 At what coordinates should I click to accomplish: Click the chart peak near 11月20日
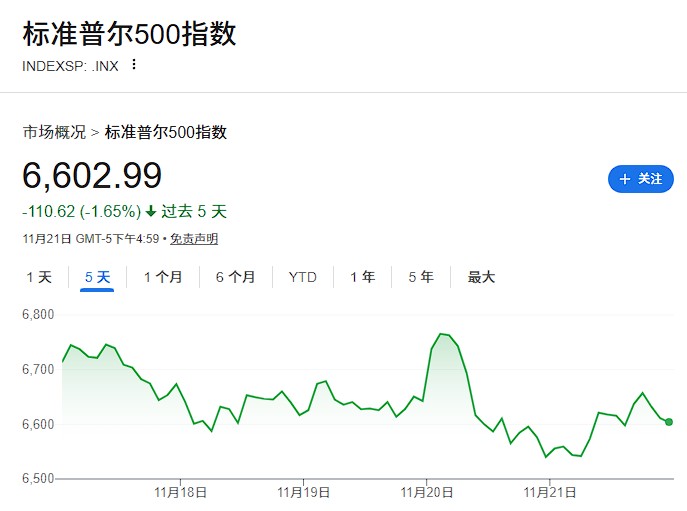[x=442, y=334]
